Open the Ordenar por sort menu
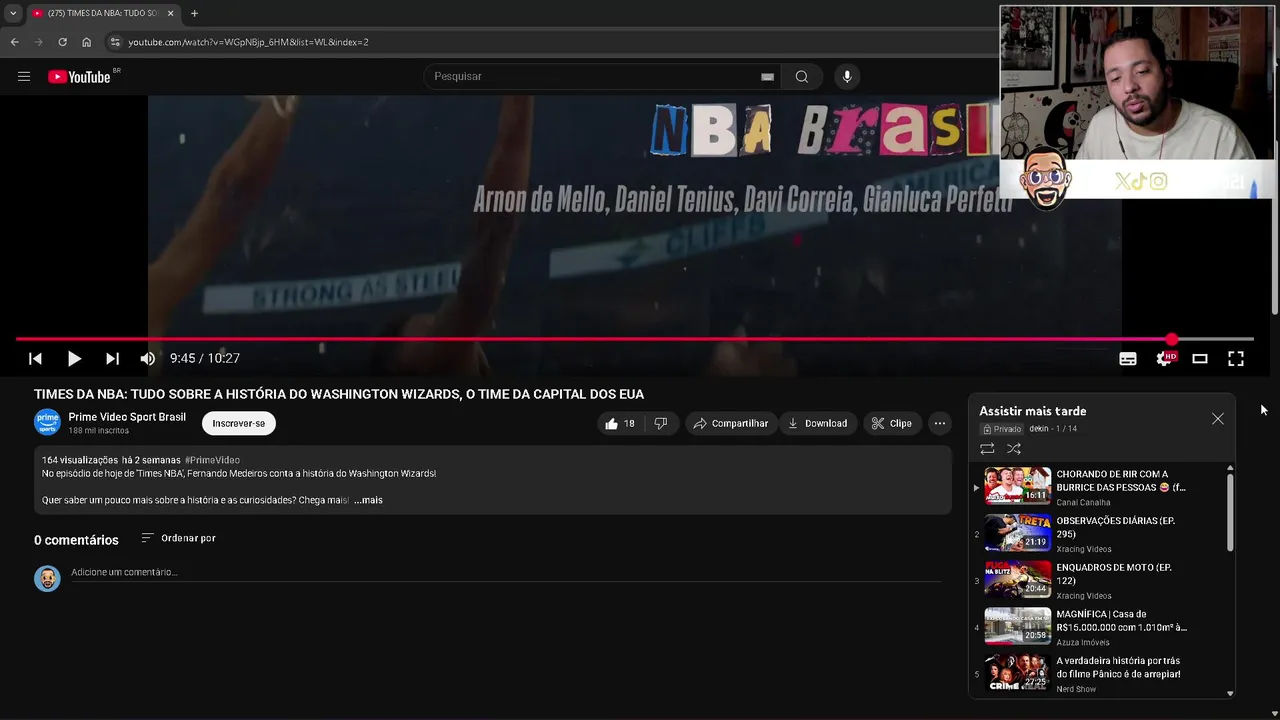 178,538
